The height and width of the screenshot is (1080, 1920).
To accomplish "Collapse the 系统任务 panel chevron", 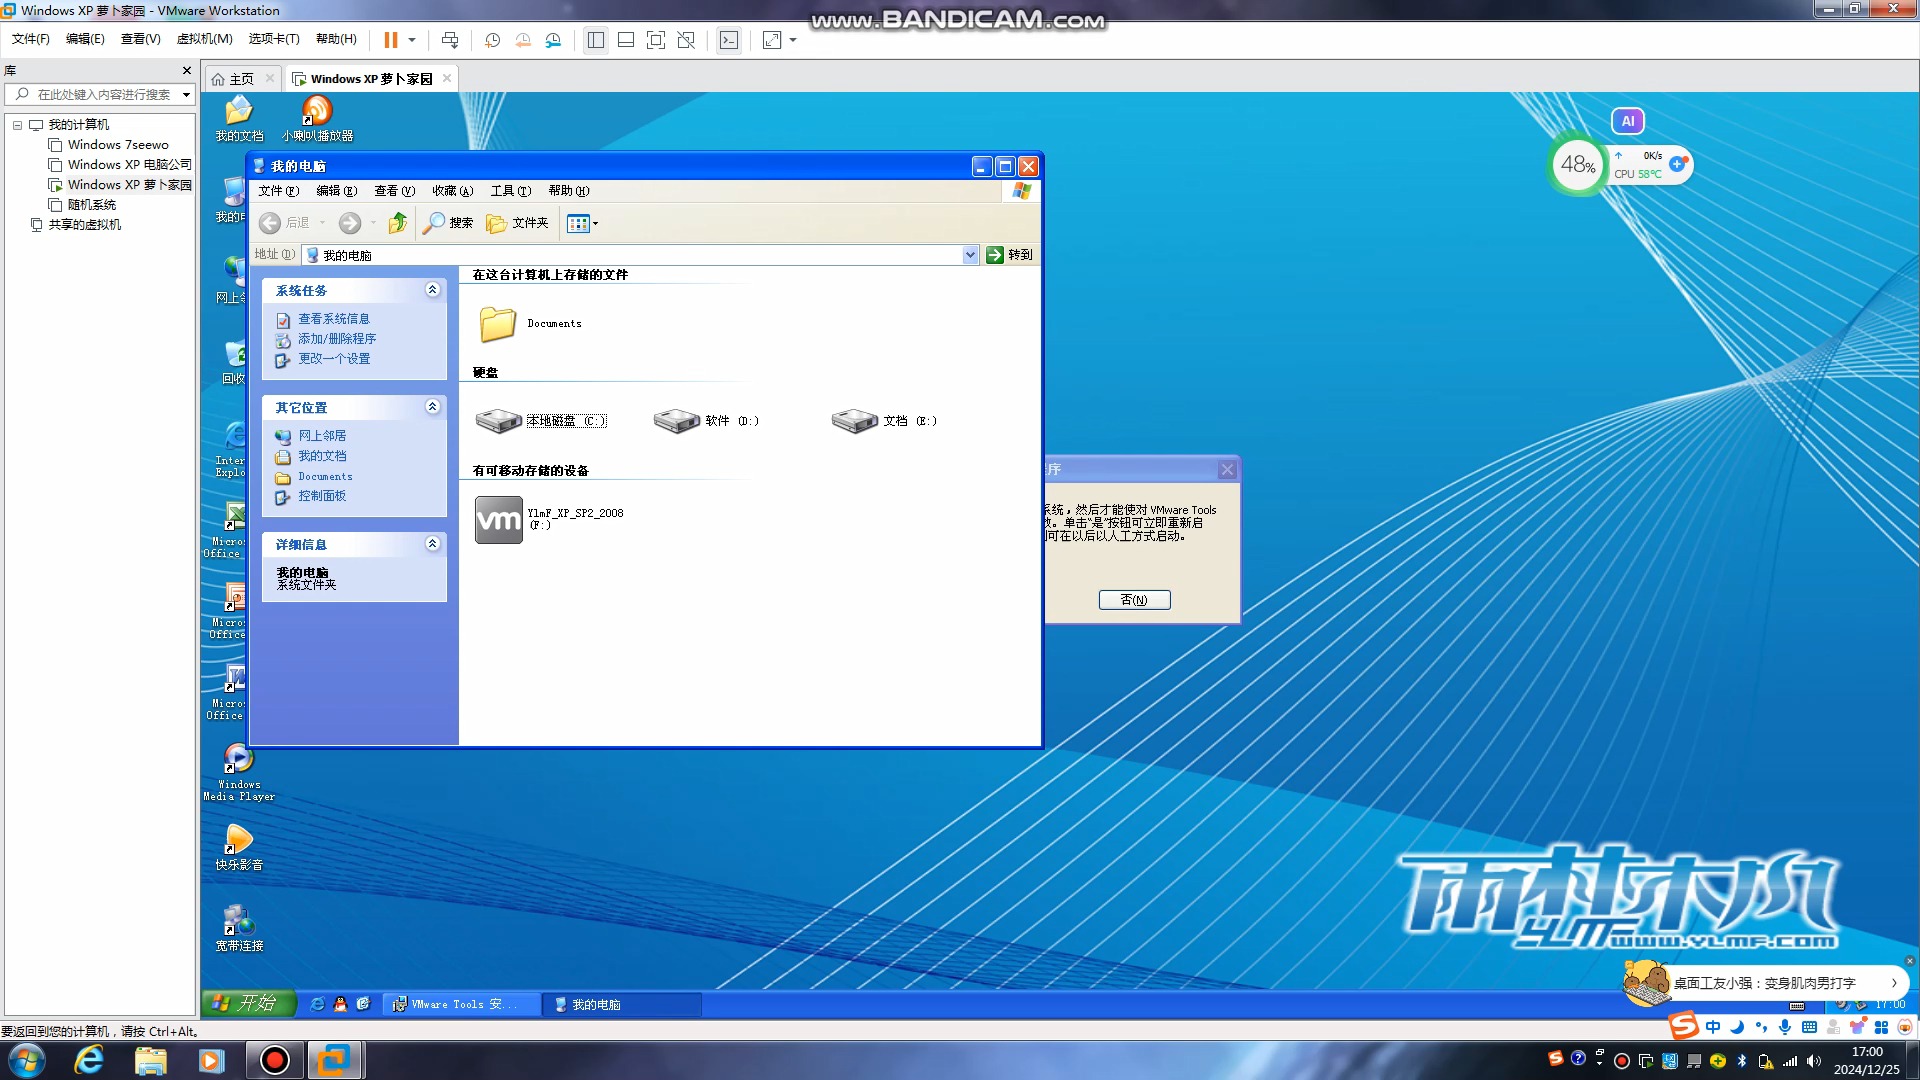I will coord(432,290).
